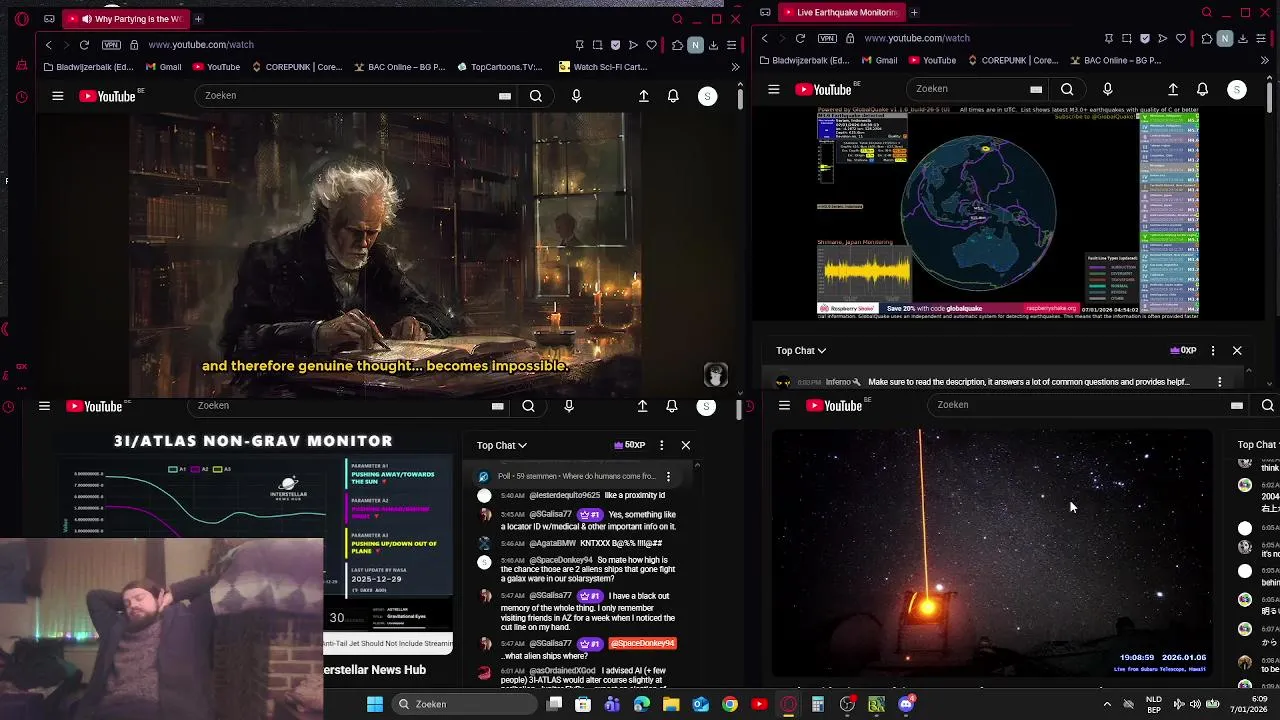This screenshot has height=720, width=1280.
Task: Close 3I/ATLAS live chat panel
Action: [x=686, y=445]
